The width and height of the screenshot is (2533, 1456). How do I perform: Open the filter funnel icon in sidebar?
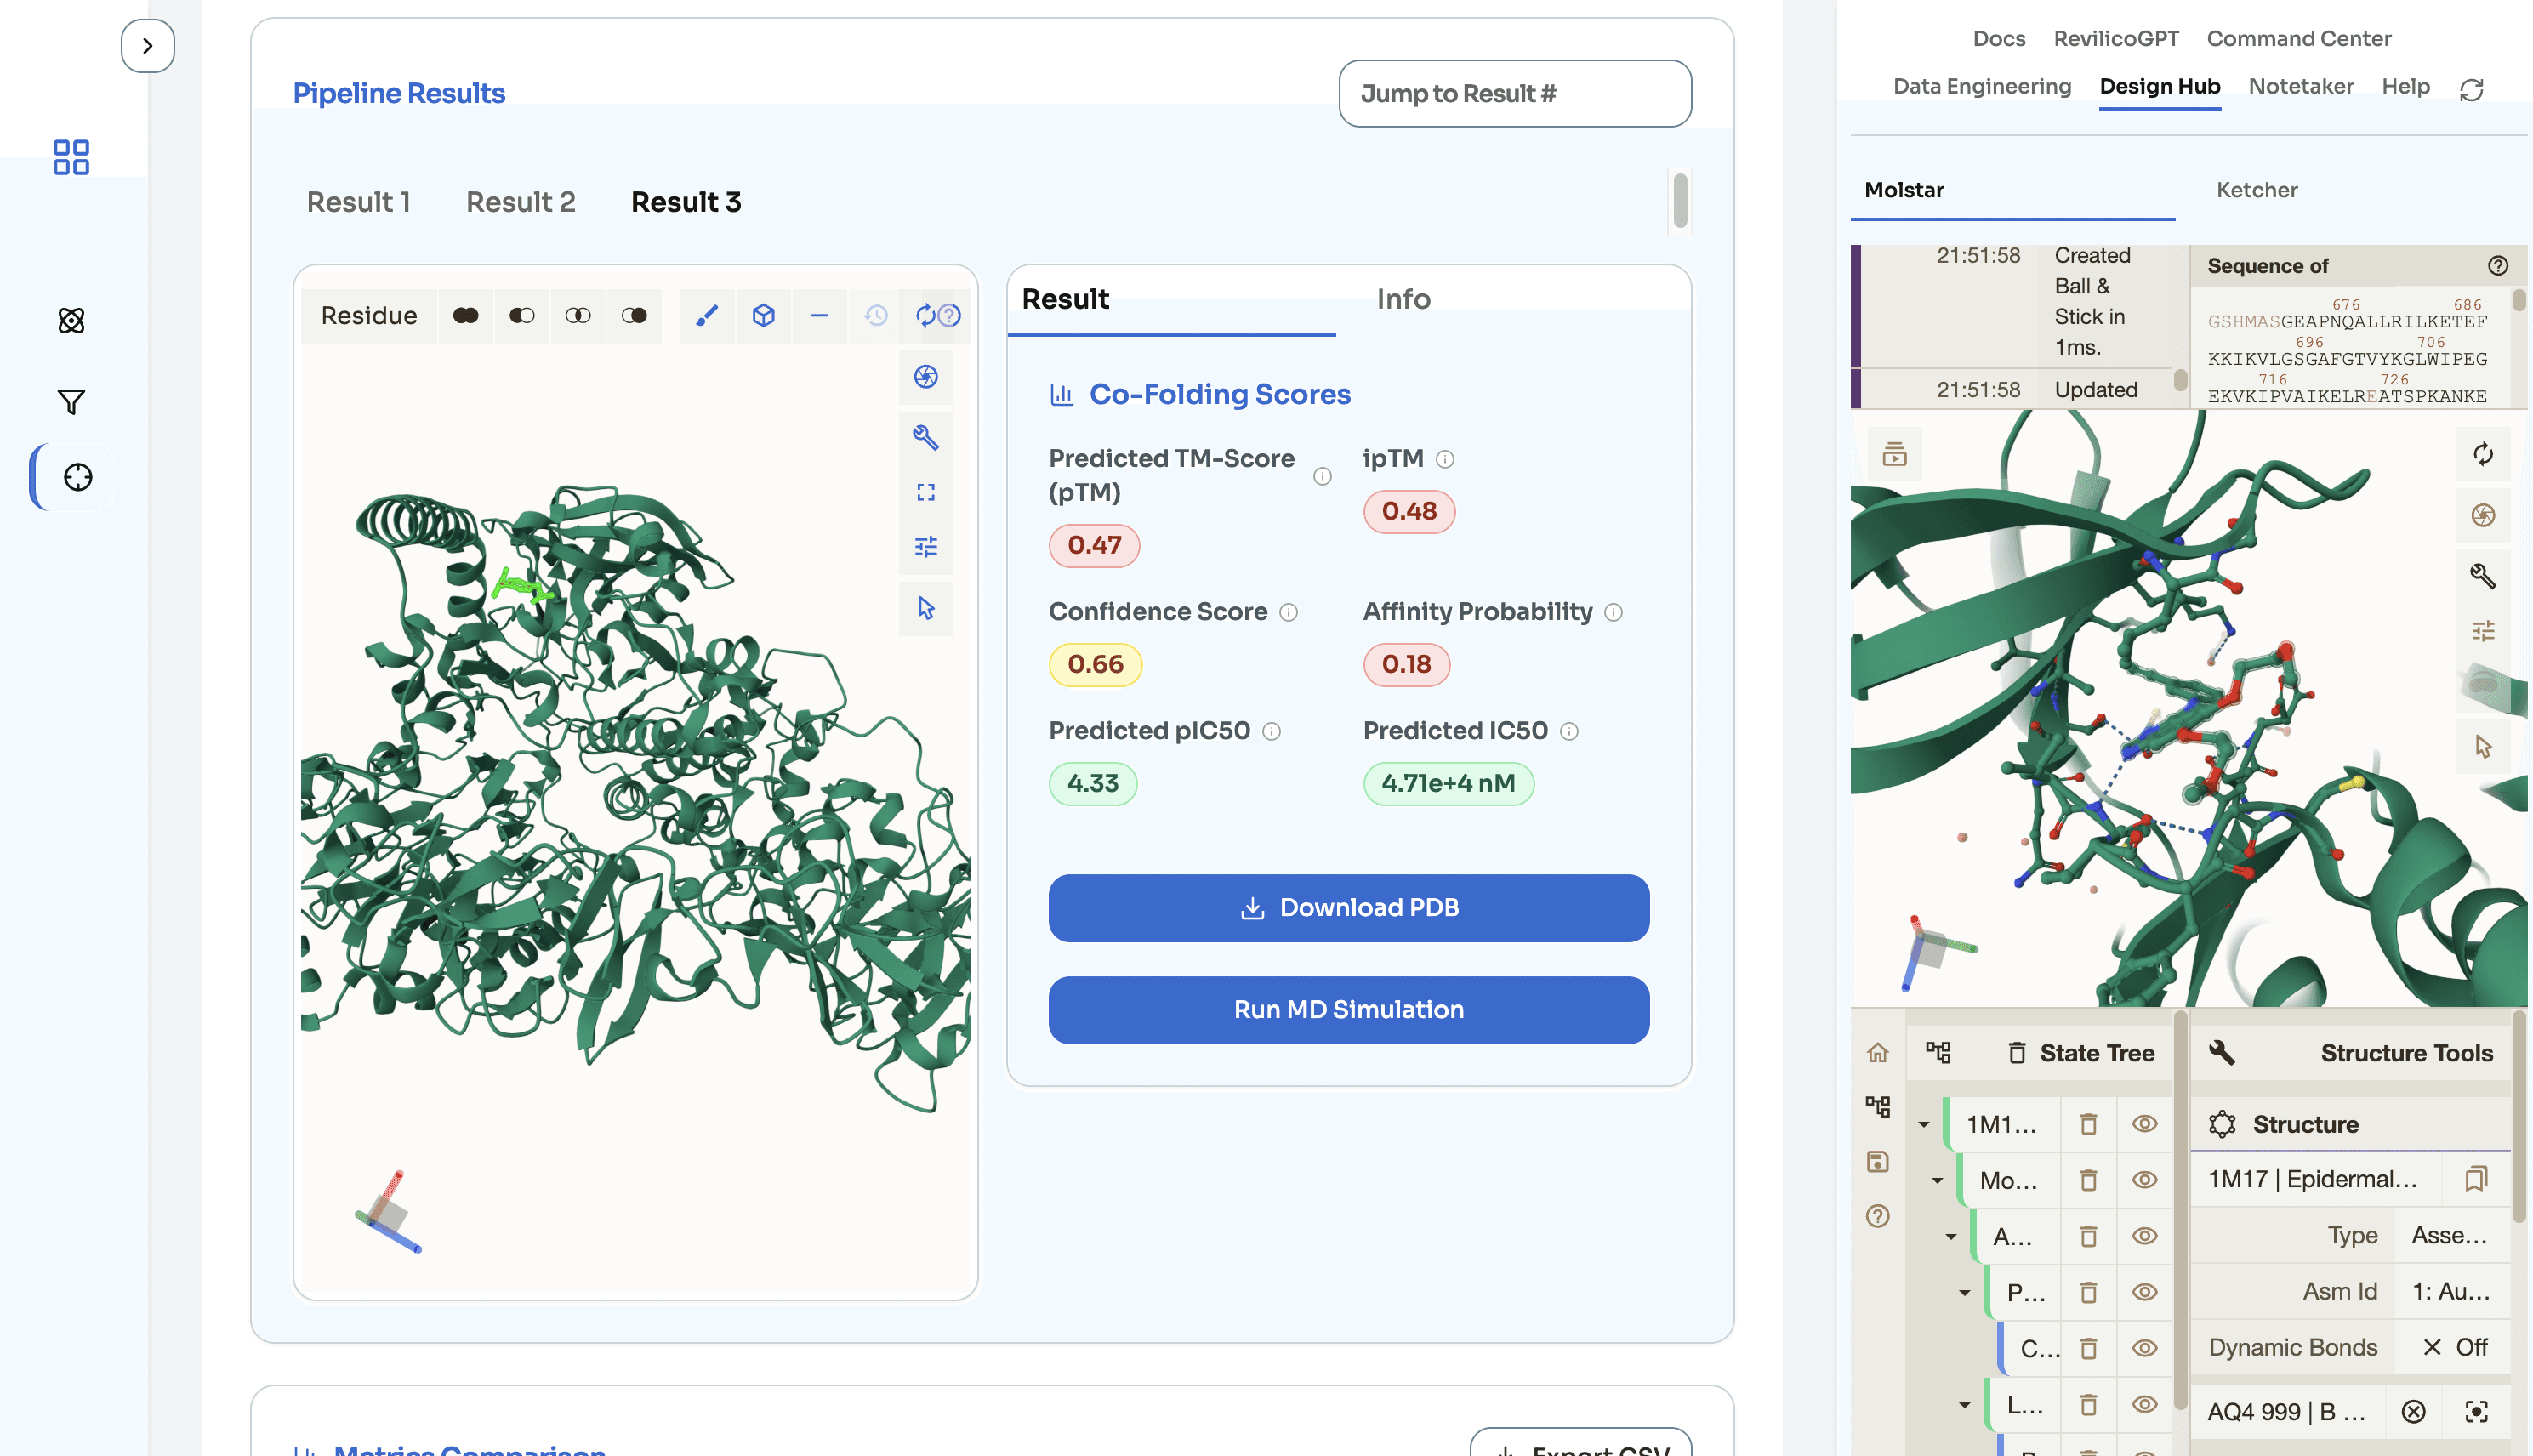[x=71, y=401]
